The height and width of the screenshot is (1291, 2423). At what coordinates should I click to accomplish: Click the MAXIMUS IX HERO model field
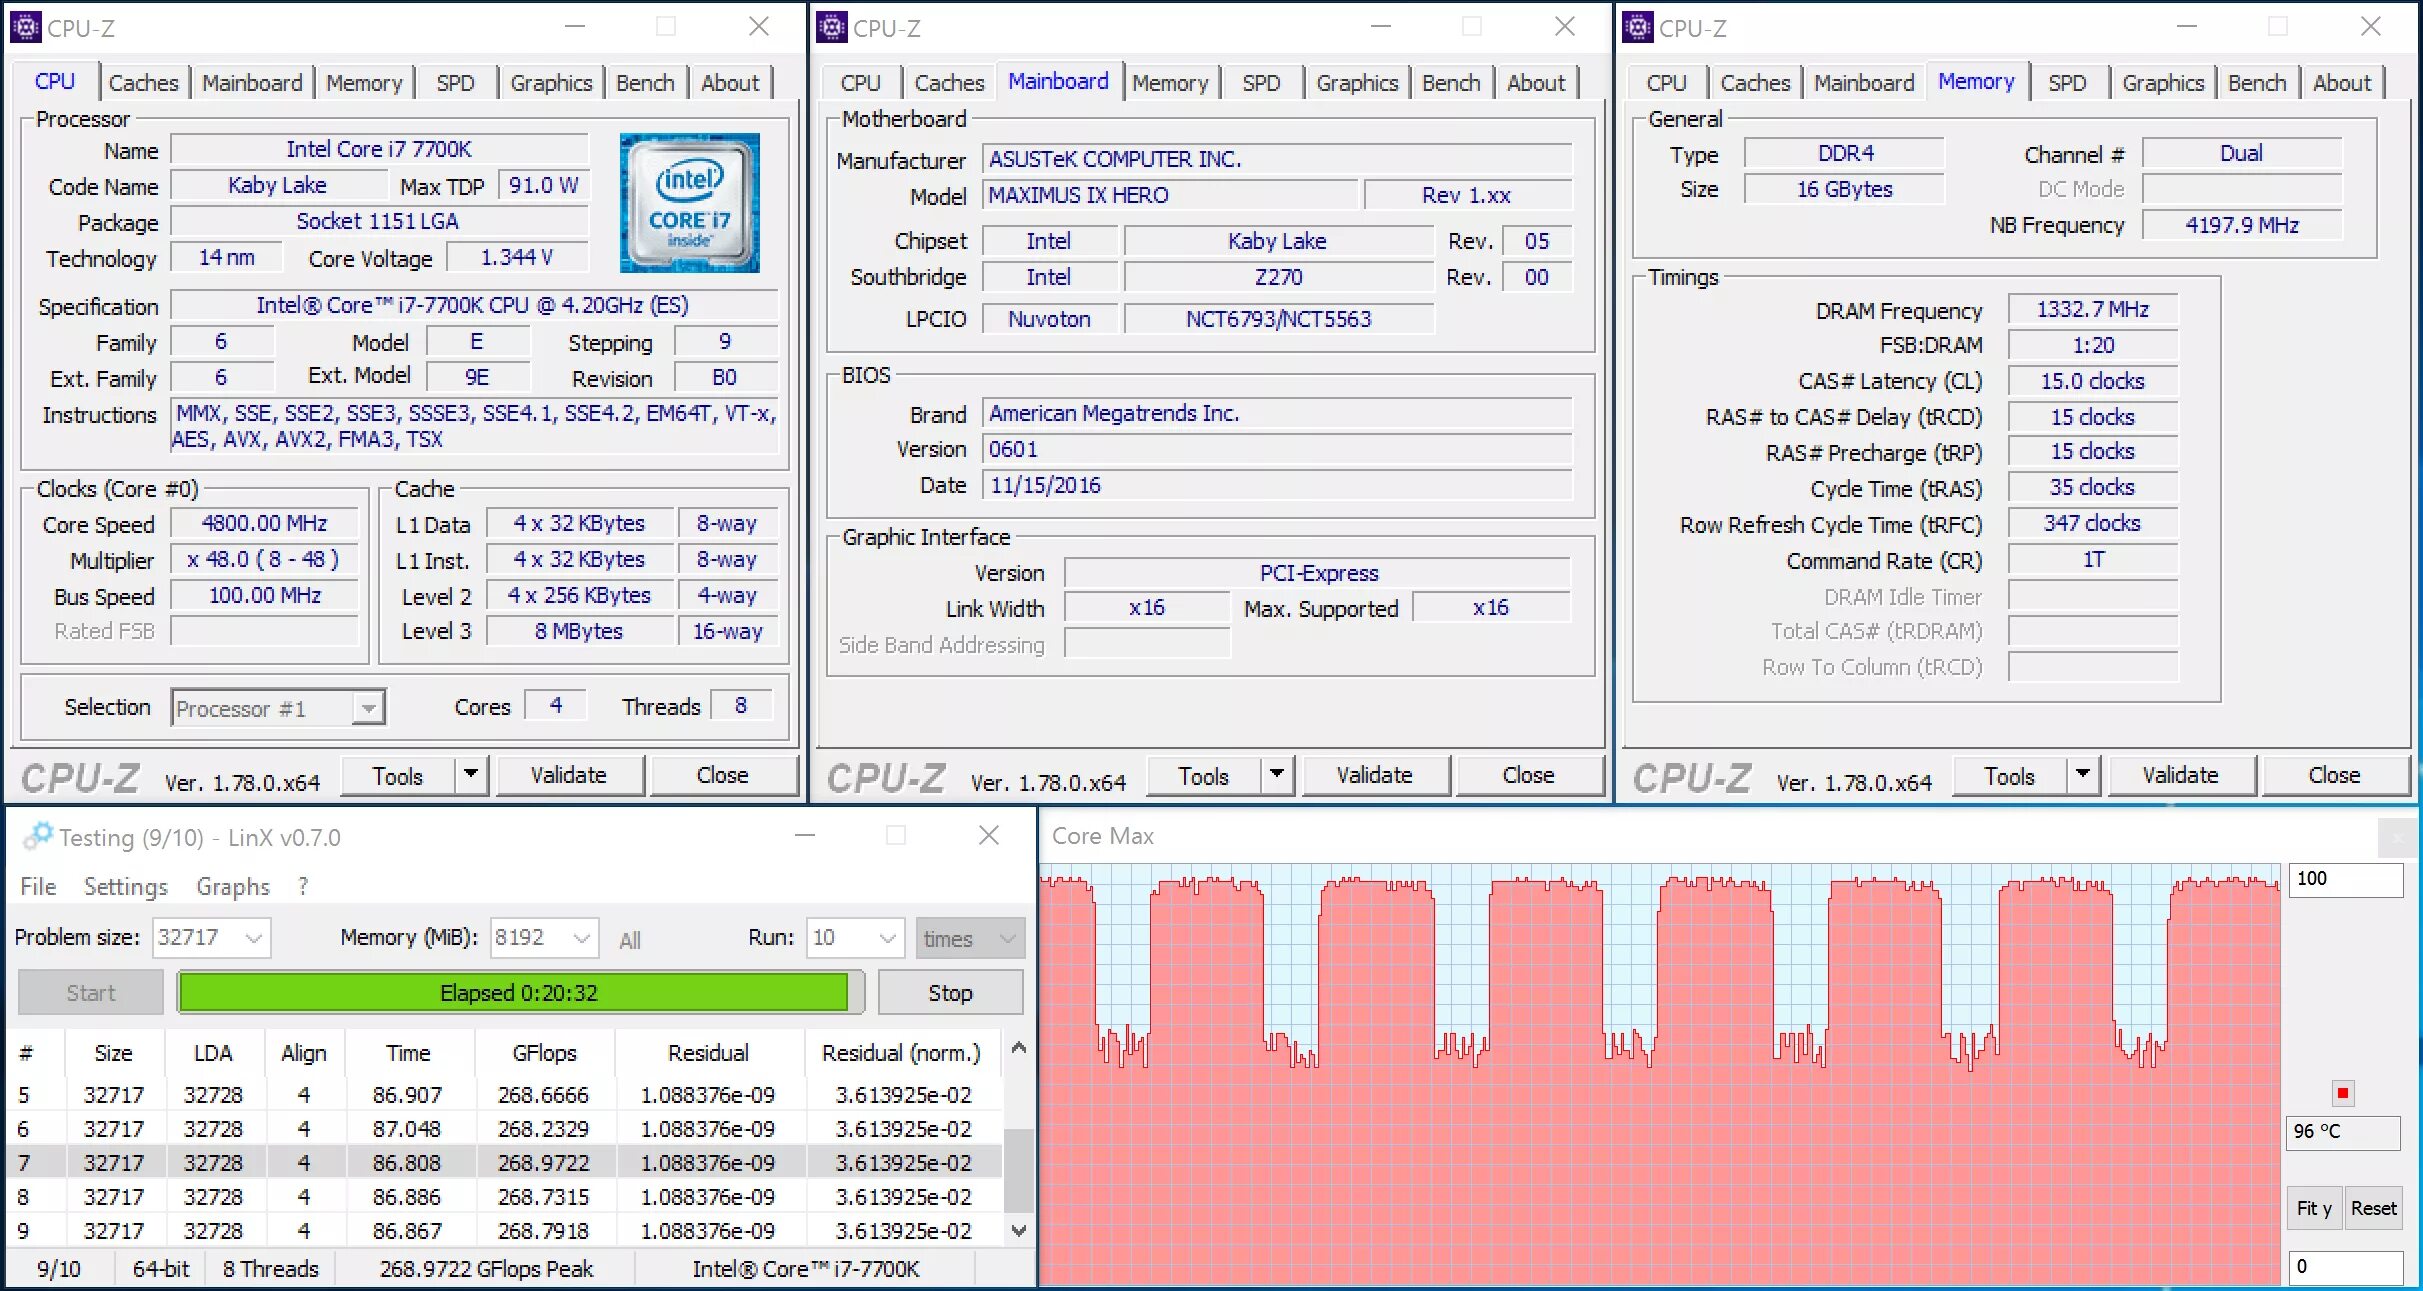(x=1171, y=196)
